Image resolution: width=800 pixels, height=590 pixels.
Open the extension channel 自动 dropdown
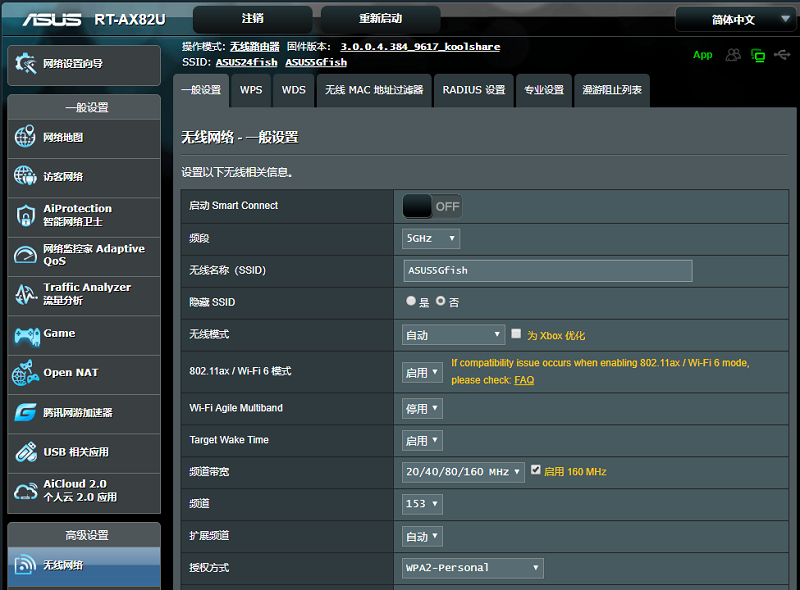point(422,536)
